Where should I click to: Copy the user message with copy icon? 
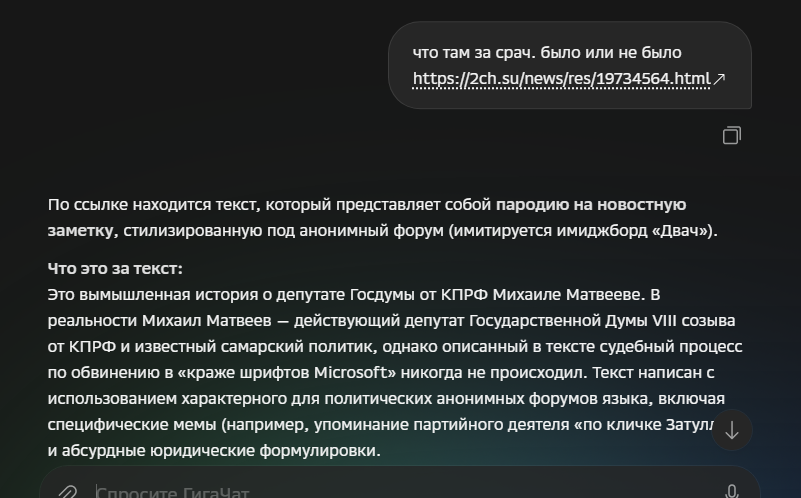pos(732,135)
